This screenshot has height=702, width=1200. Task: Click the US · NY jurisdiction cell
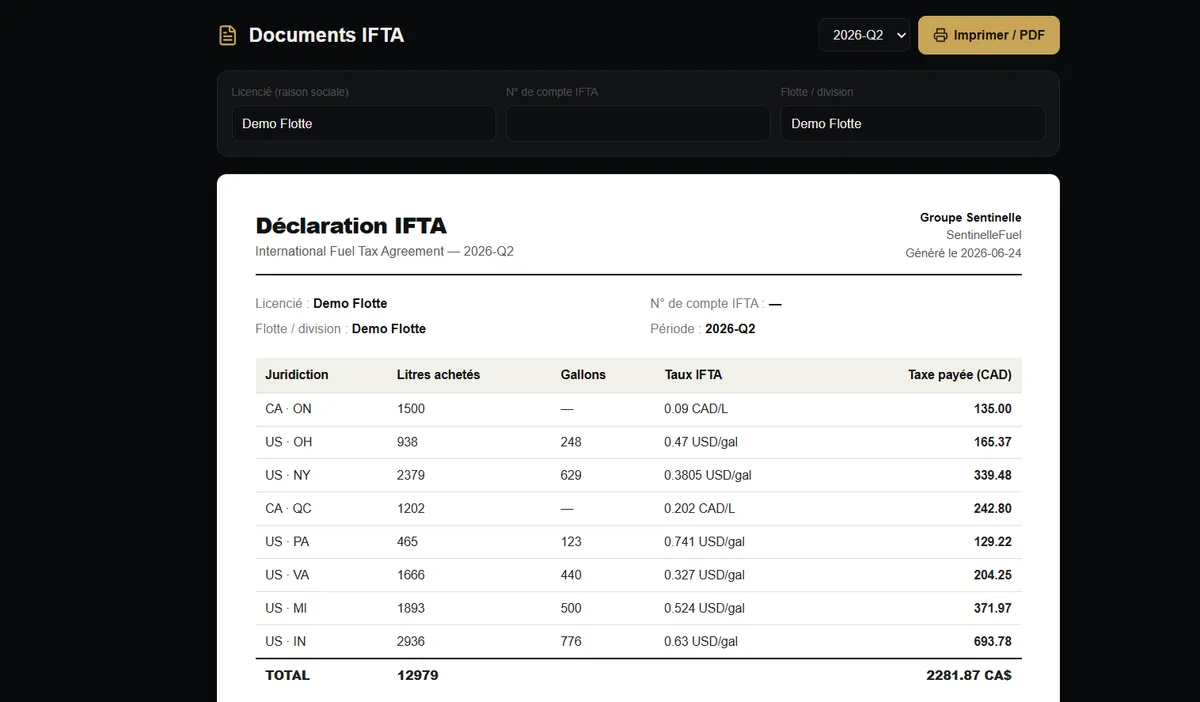288,475
